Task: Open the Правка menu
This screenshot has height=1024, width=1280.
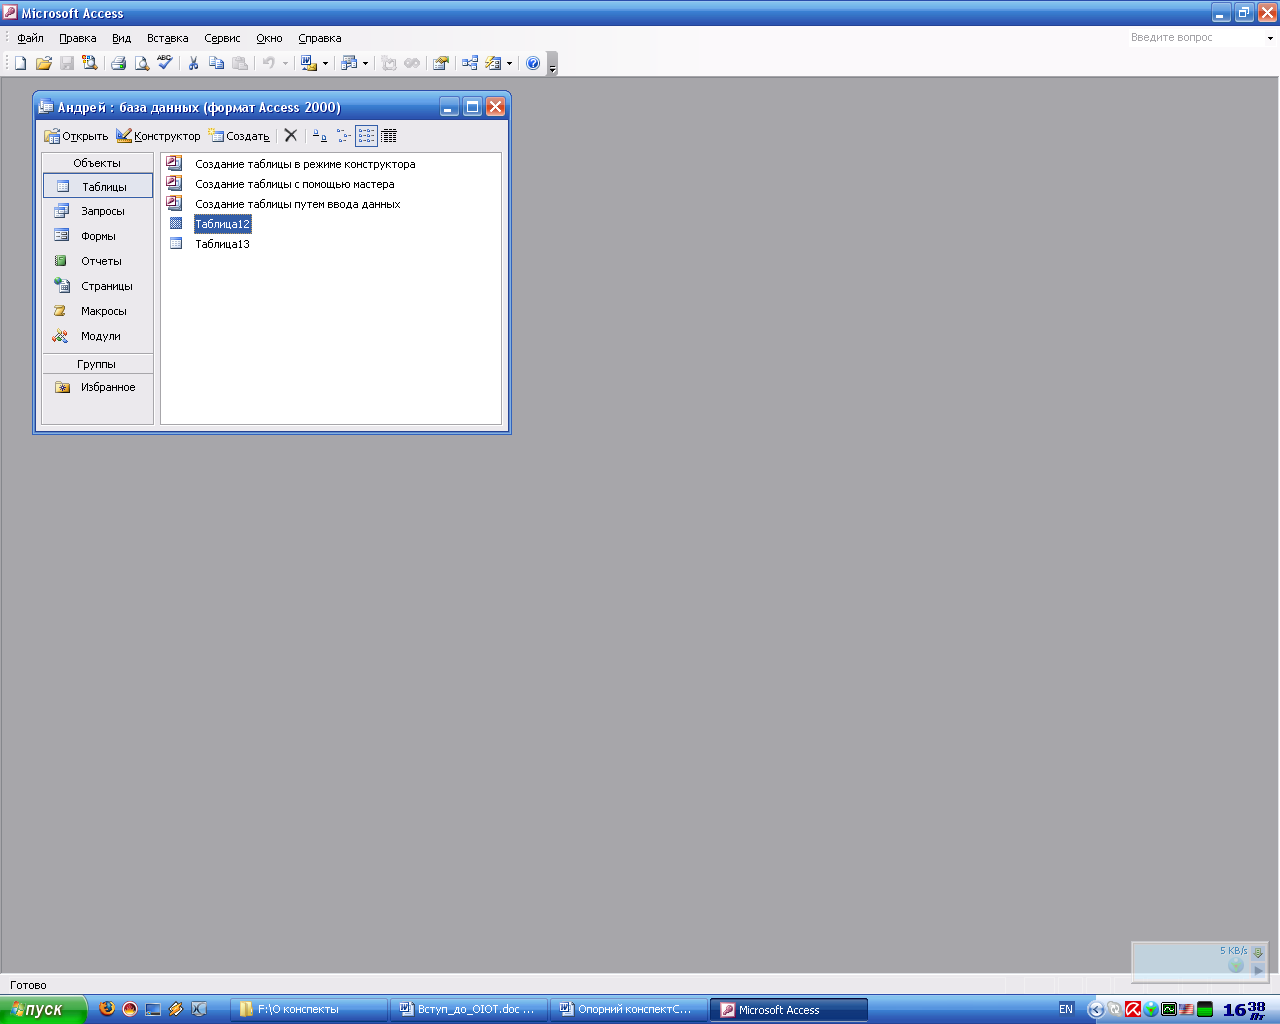Action: tap(77, 38)
